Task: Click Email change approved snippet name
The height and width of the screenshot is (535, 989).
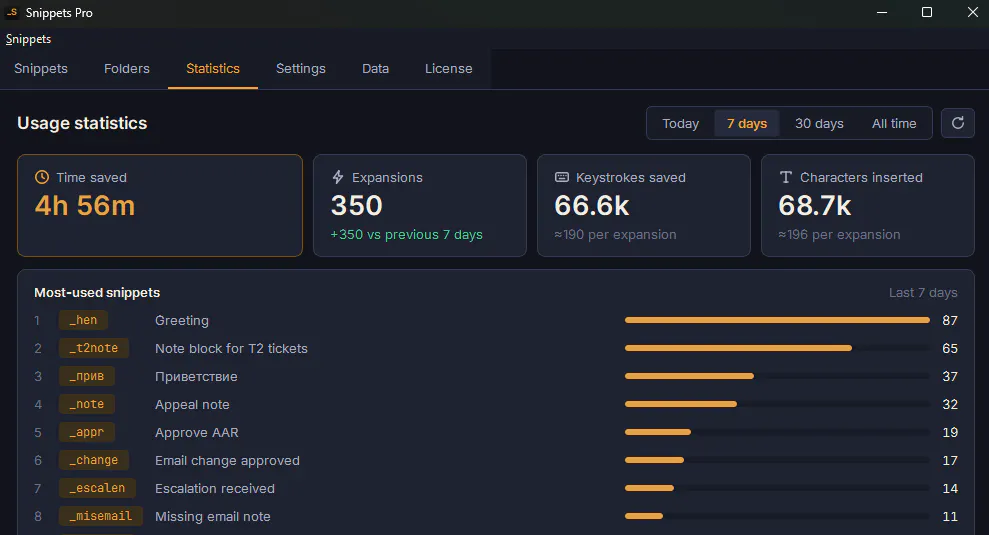Action: (228, 461)
